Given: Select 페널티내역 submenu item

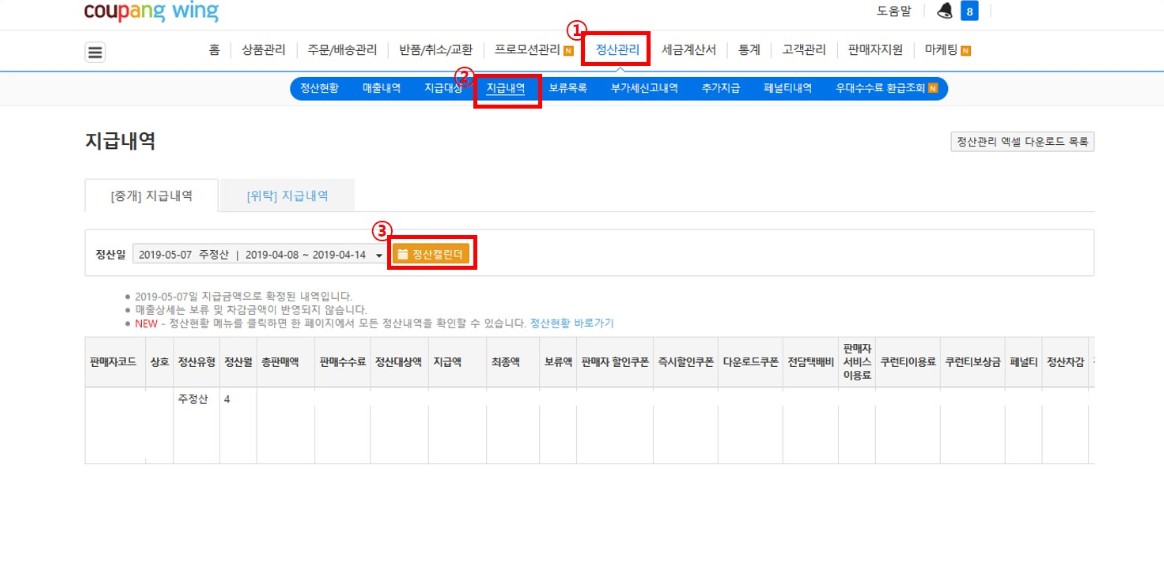Looking at the screenshot, I should pos(787,88).
